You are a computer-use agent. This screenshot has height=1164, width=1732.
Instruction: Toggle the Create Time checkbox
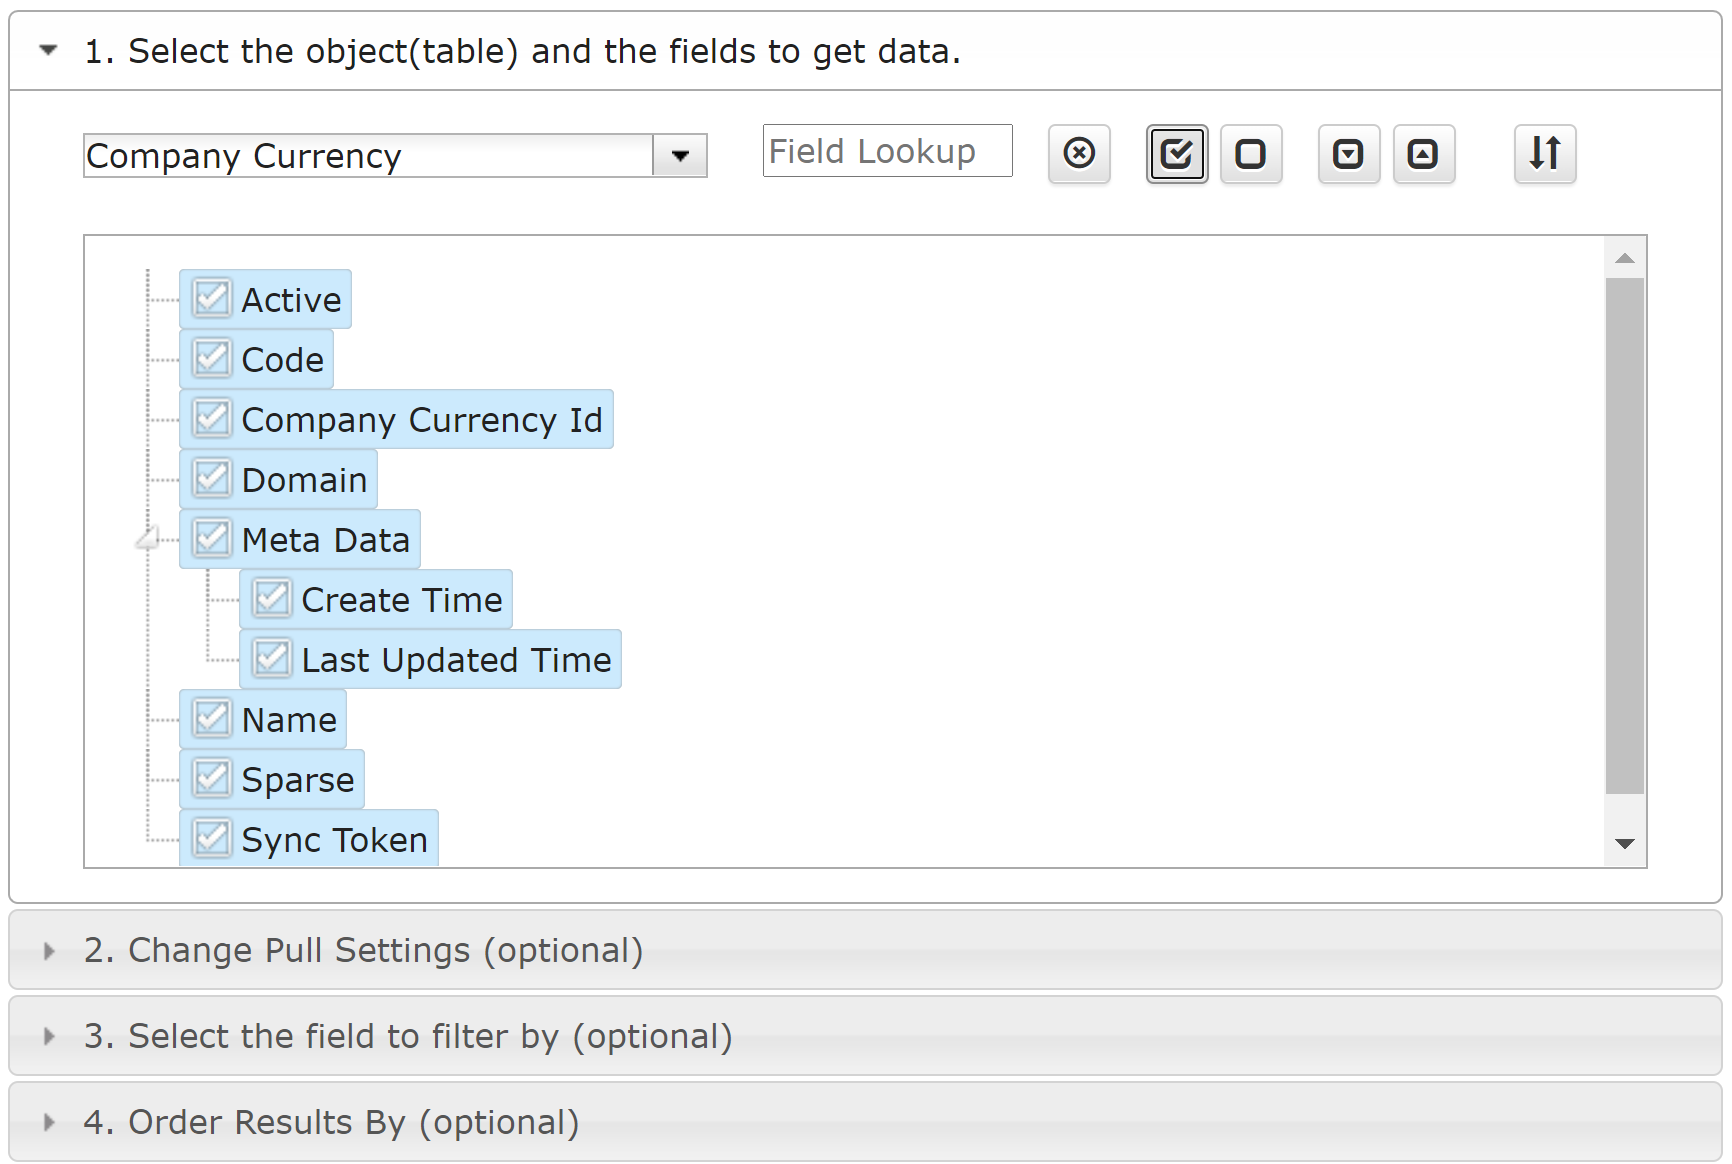(x=271, y=598)
